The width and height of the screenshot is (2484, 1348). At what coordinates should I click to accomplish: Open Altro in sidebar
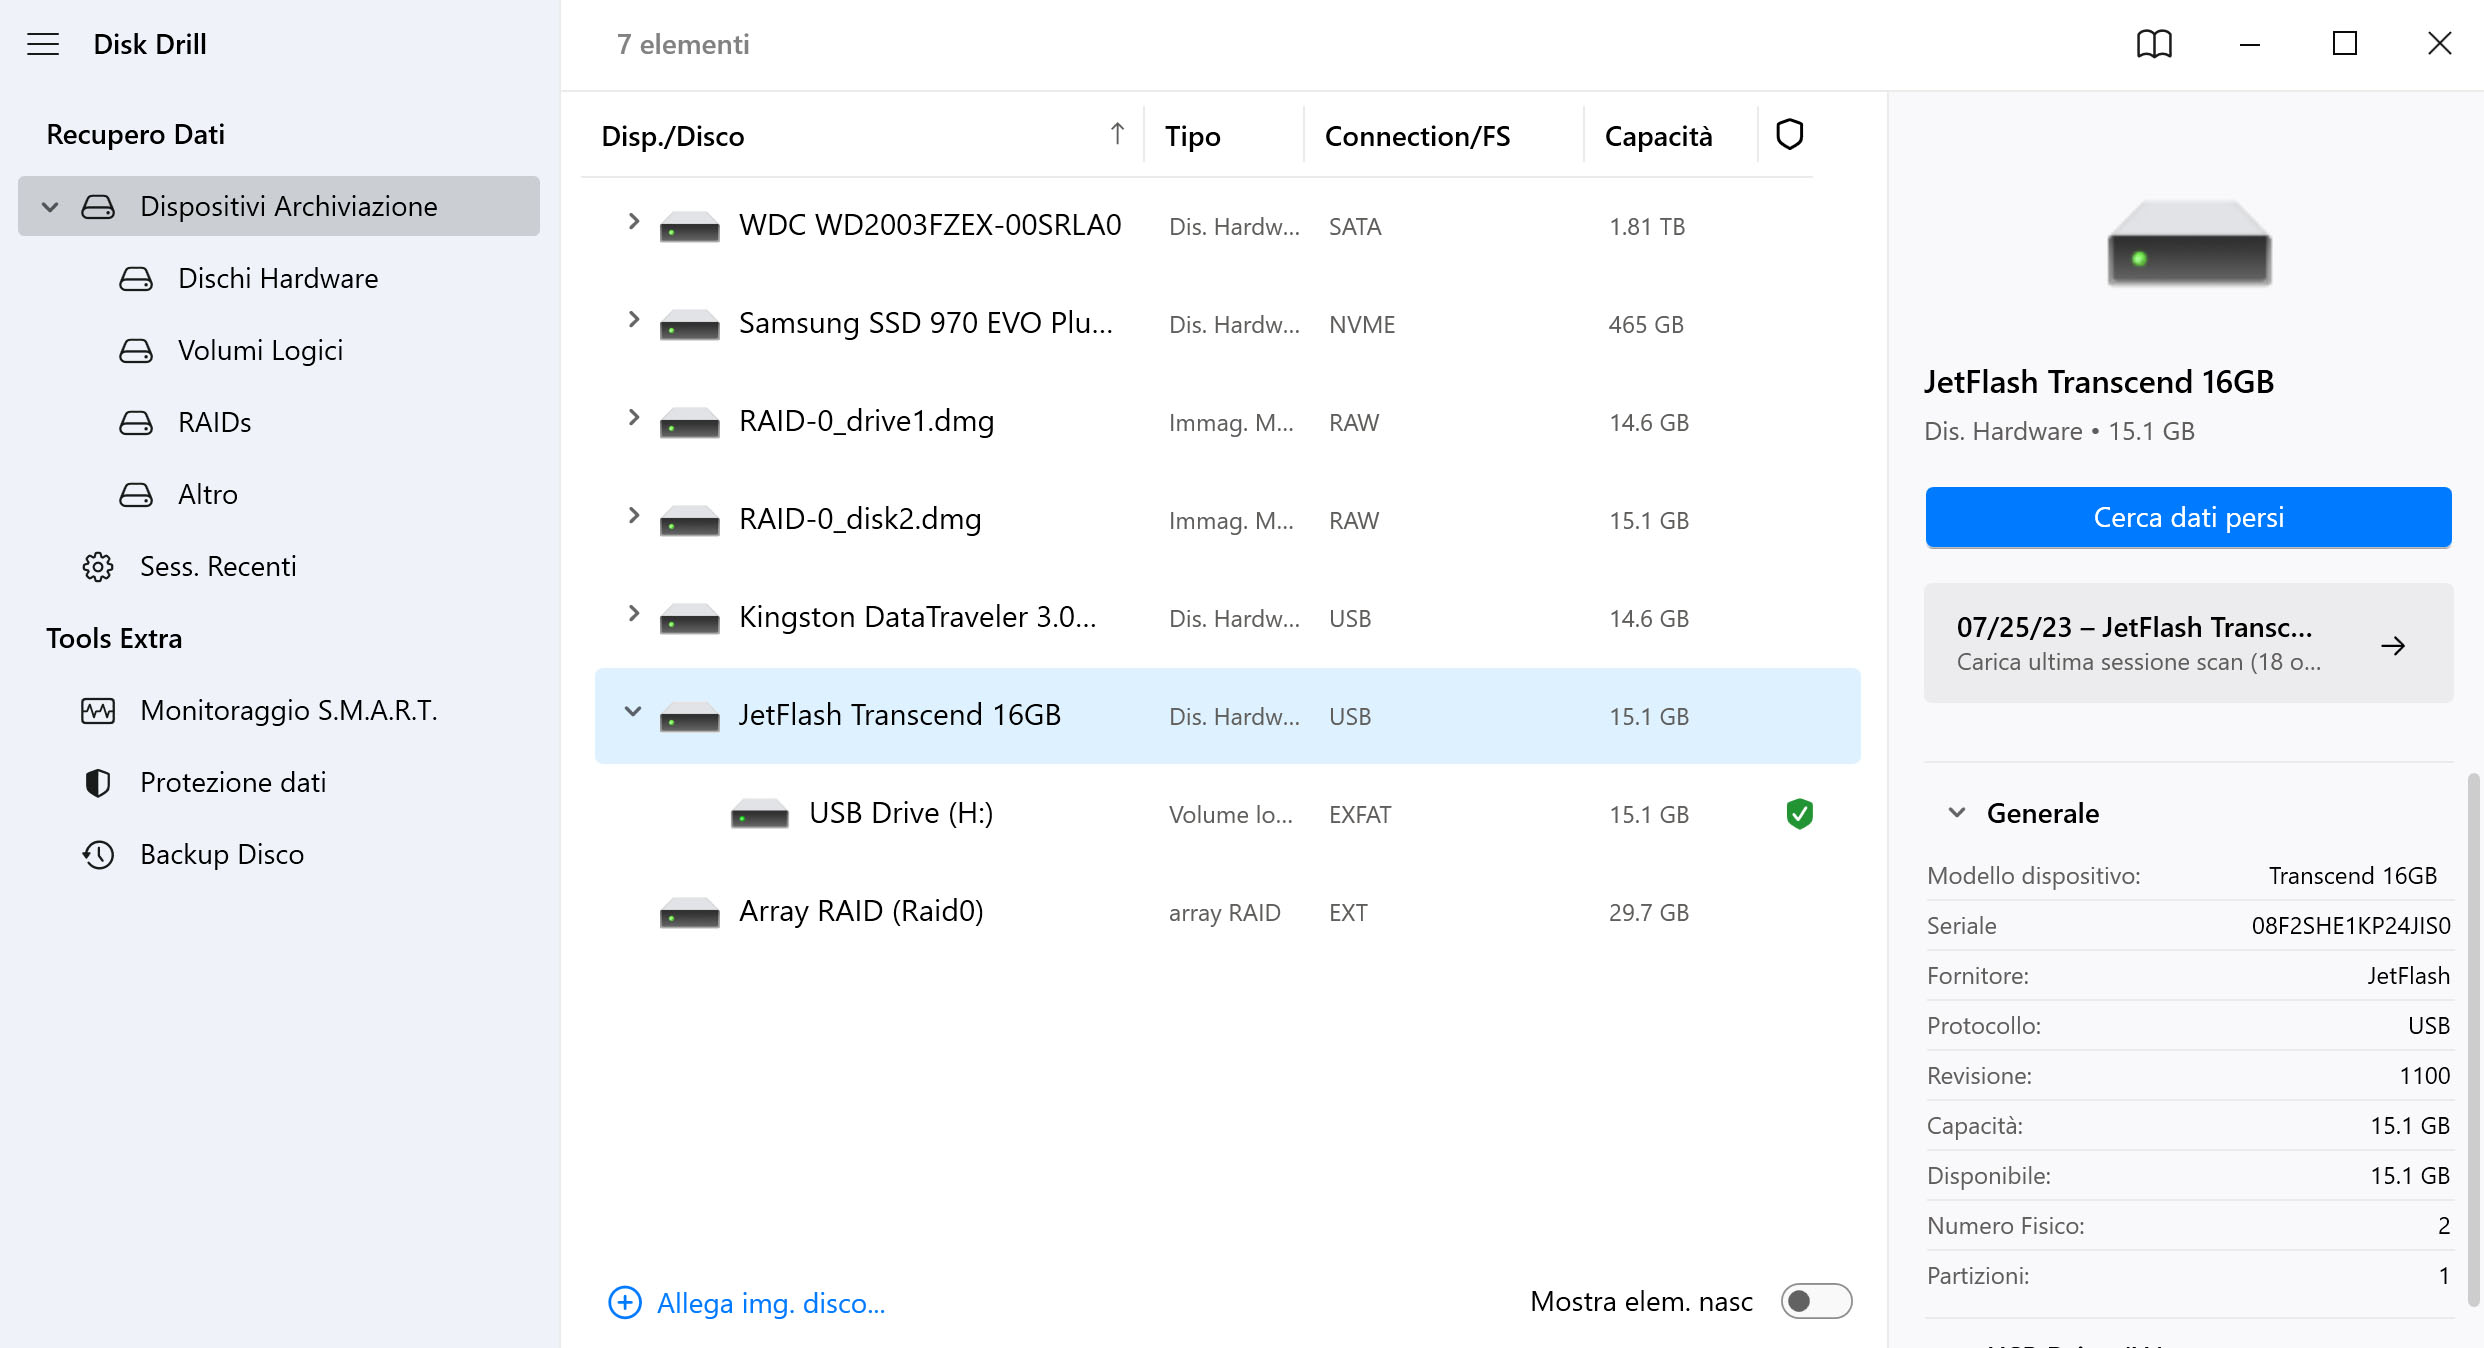pyautogui.click(x=207, y=494)
